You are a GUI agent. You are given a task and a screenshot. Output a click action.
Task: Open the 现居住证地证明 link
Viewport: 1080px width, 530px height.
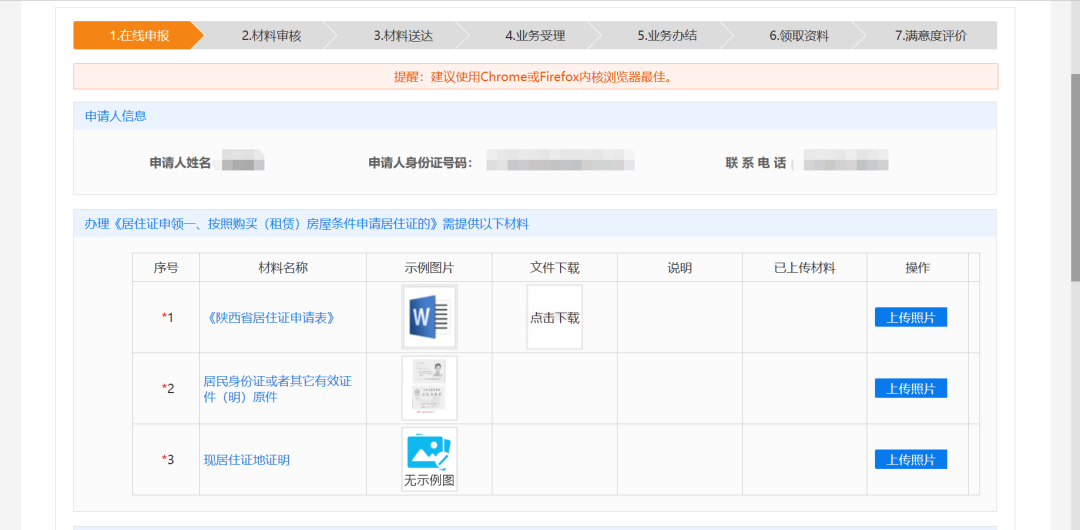click(x=247, y=460)
